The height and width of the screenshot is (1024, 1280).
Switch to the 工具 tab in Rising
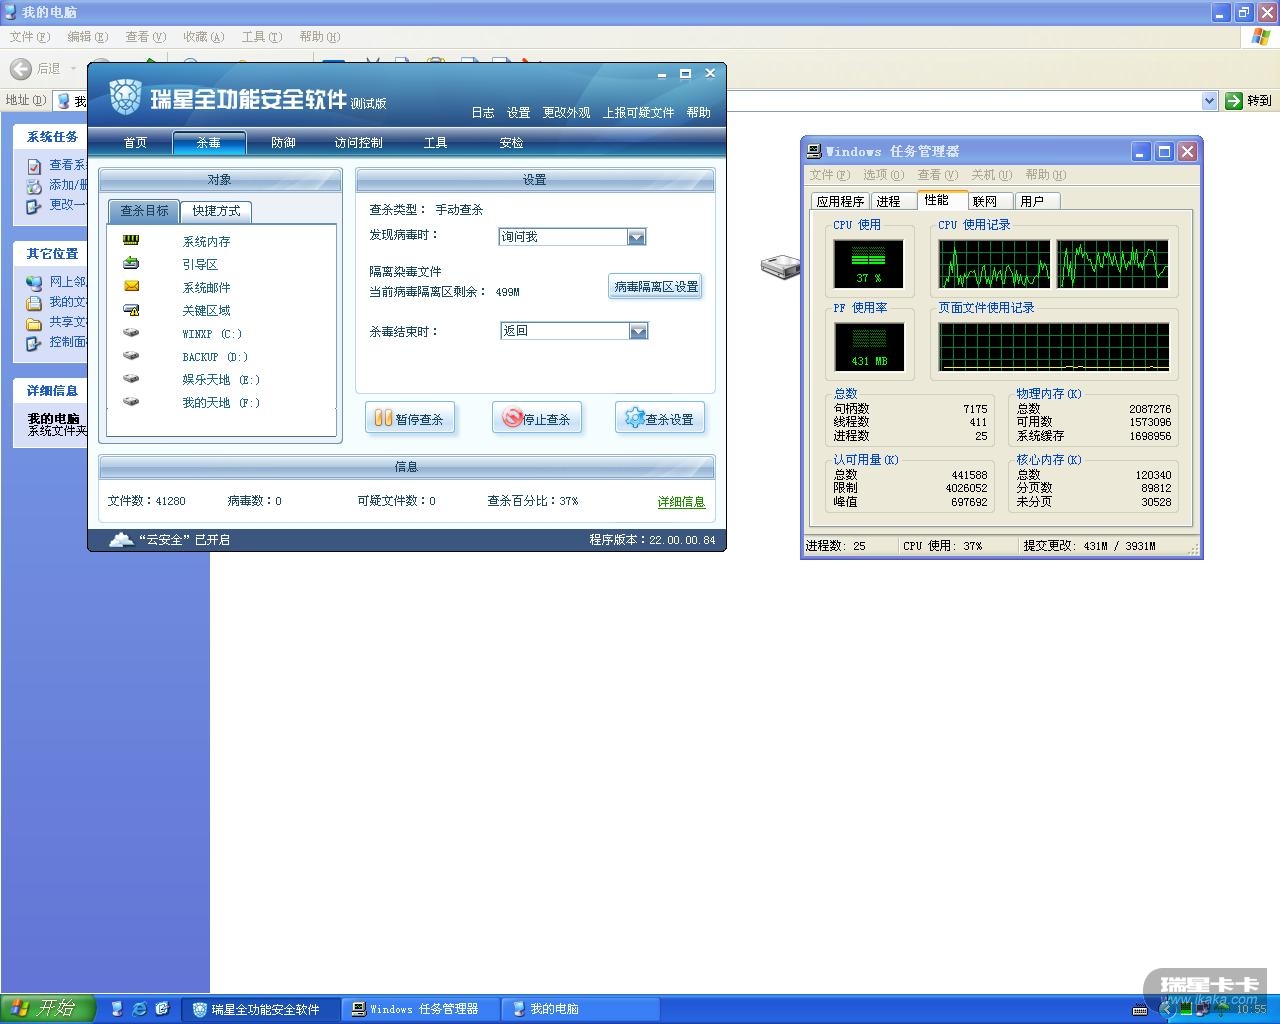pyautogui.click(x=435, y=142)
